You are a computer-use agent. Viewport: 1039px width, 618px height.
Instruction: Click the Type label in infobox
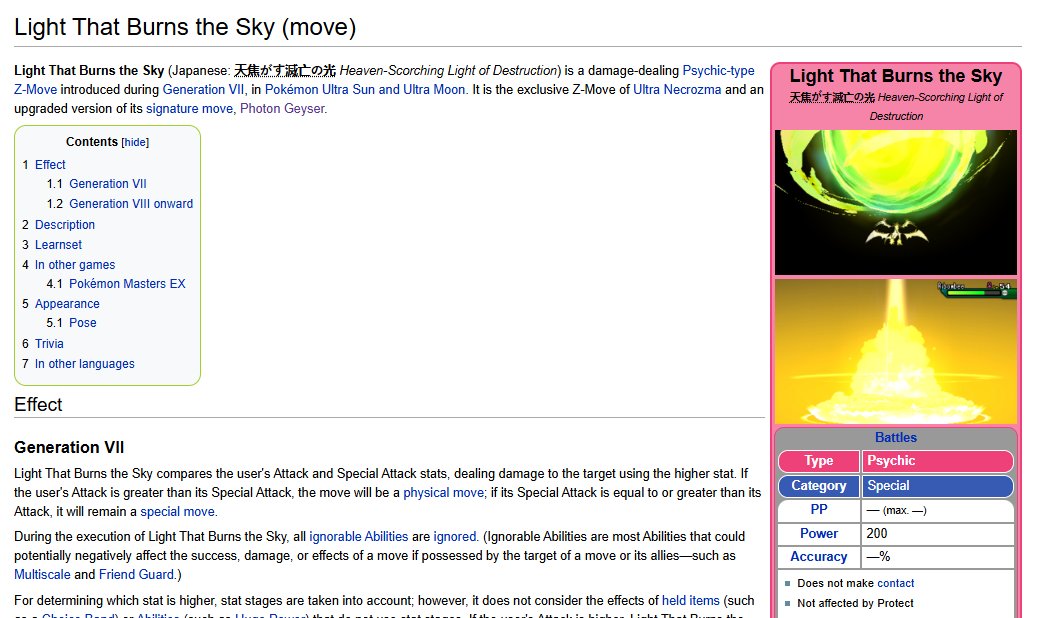tap(818, 460)
